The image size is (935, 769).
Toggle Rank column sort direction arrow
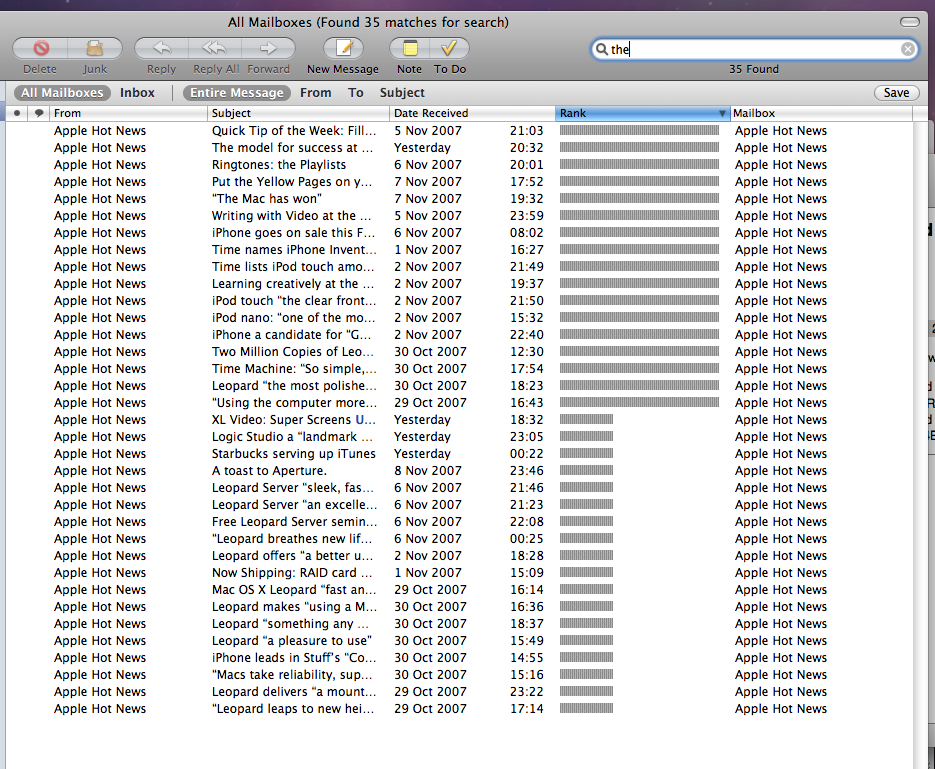pyautogui.click(x=722, y=113)
